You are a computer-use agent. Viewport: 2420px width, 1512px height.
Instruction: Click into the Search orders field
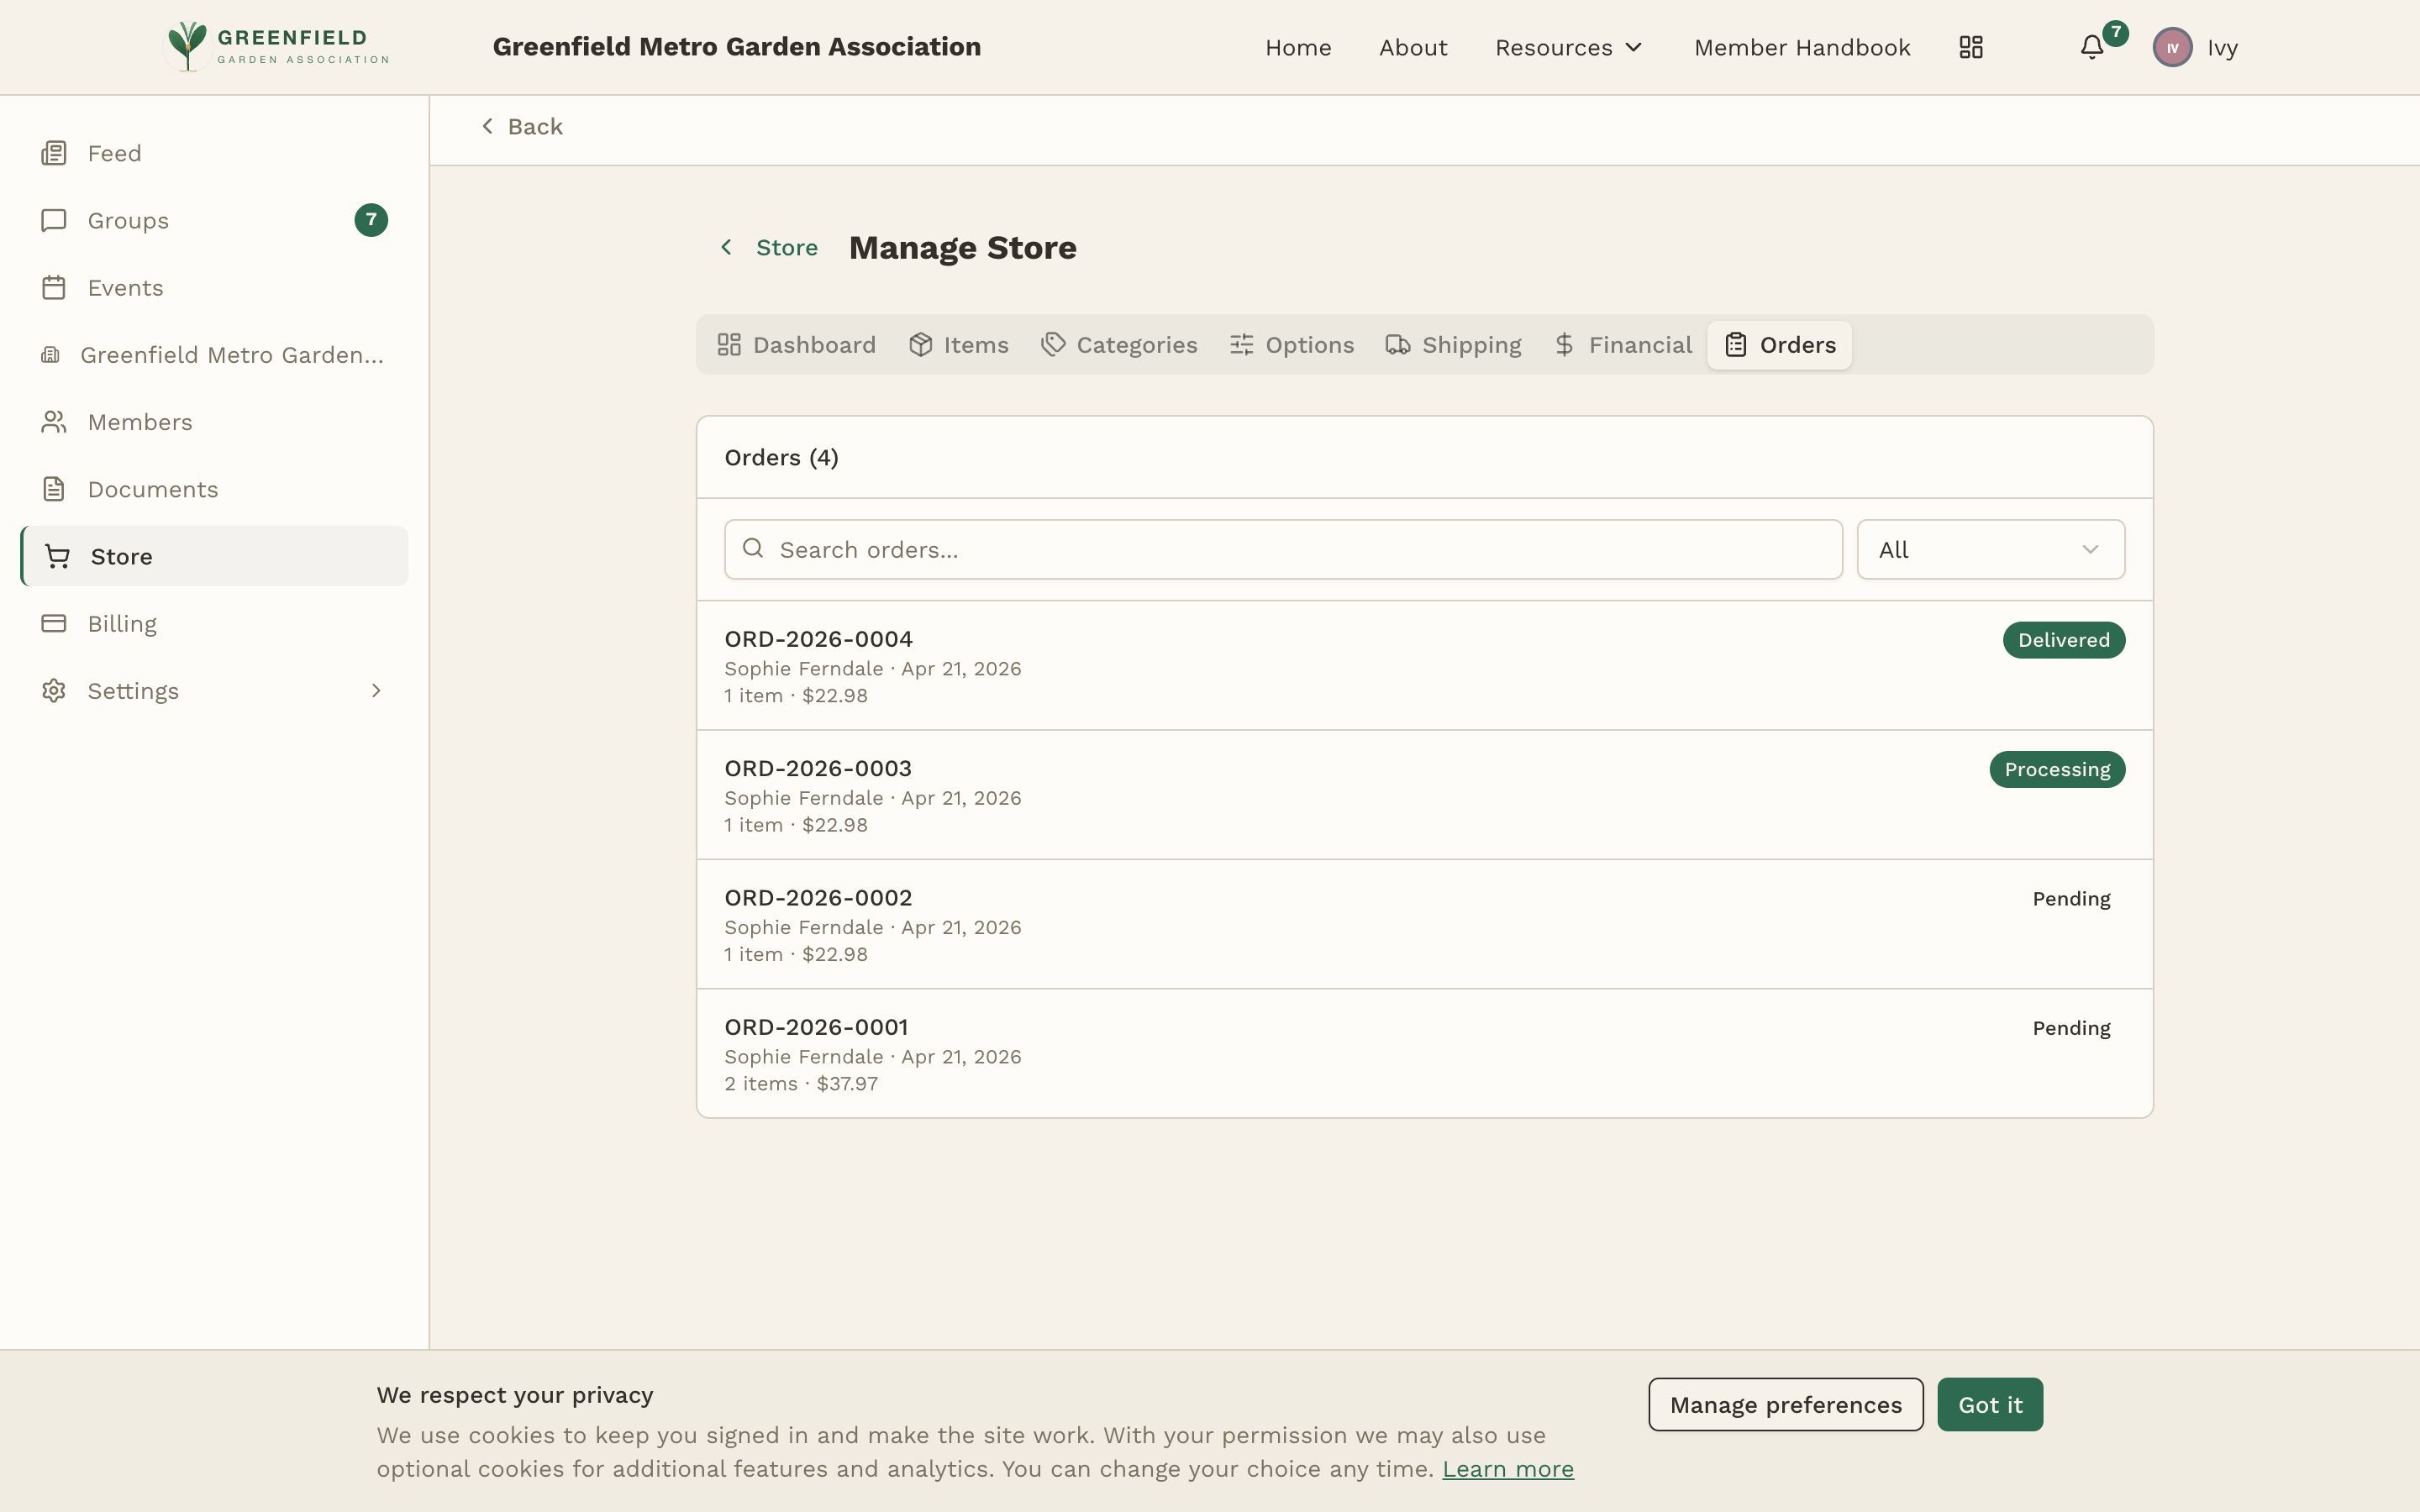pyautogui.click(x=1283, y=549)
